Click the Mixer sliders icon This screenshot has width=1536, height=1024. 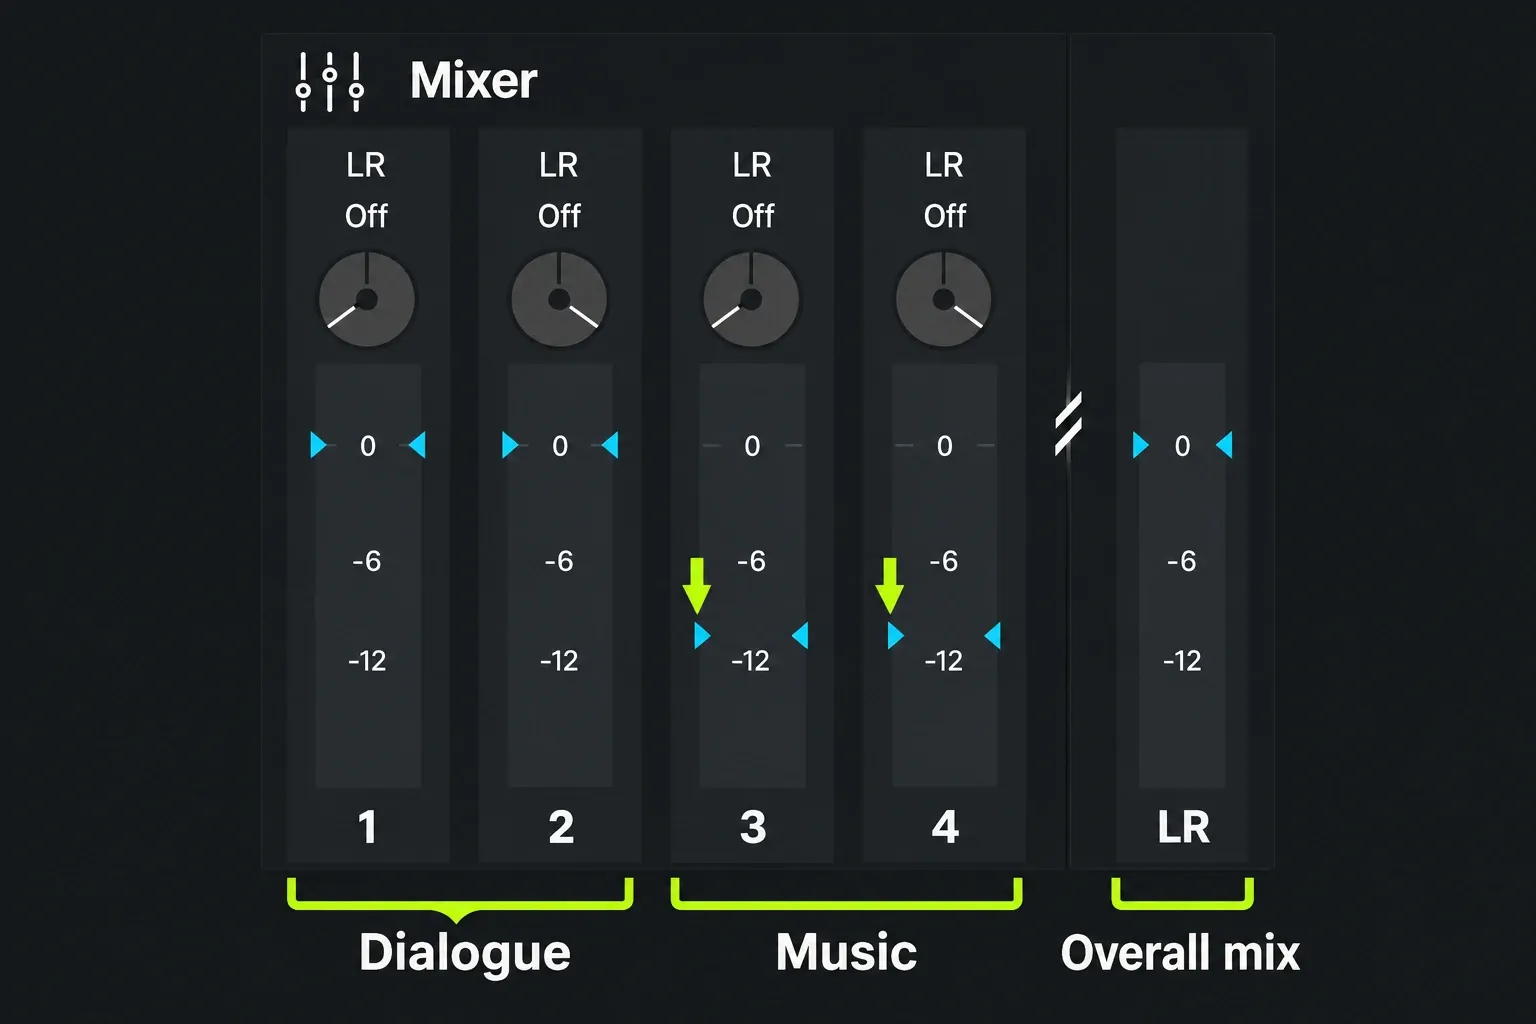tap(330, 81)
